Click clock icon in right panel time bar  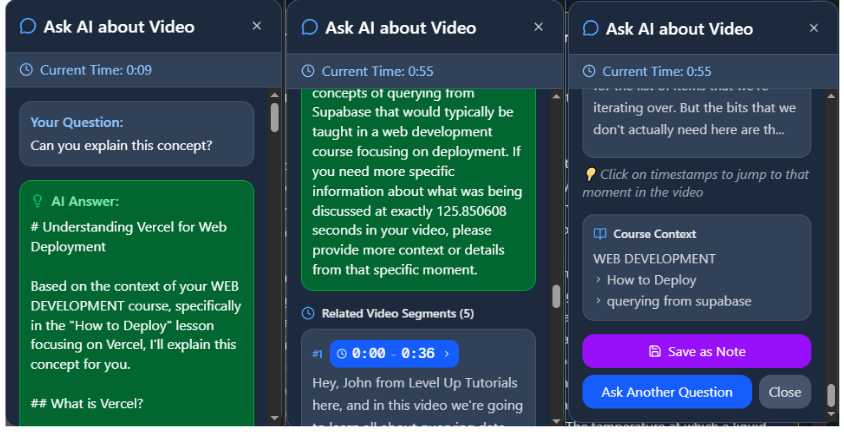pyautogui.click(x=589, y=71)
